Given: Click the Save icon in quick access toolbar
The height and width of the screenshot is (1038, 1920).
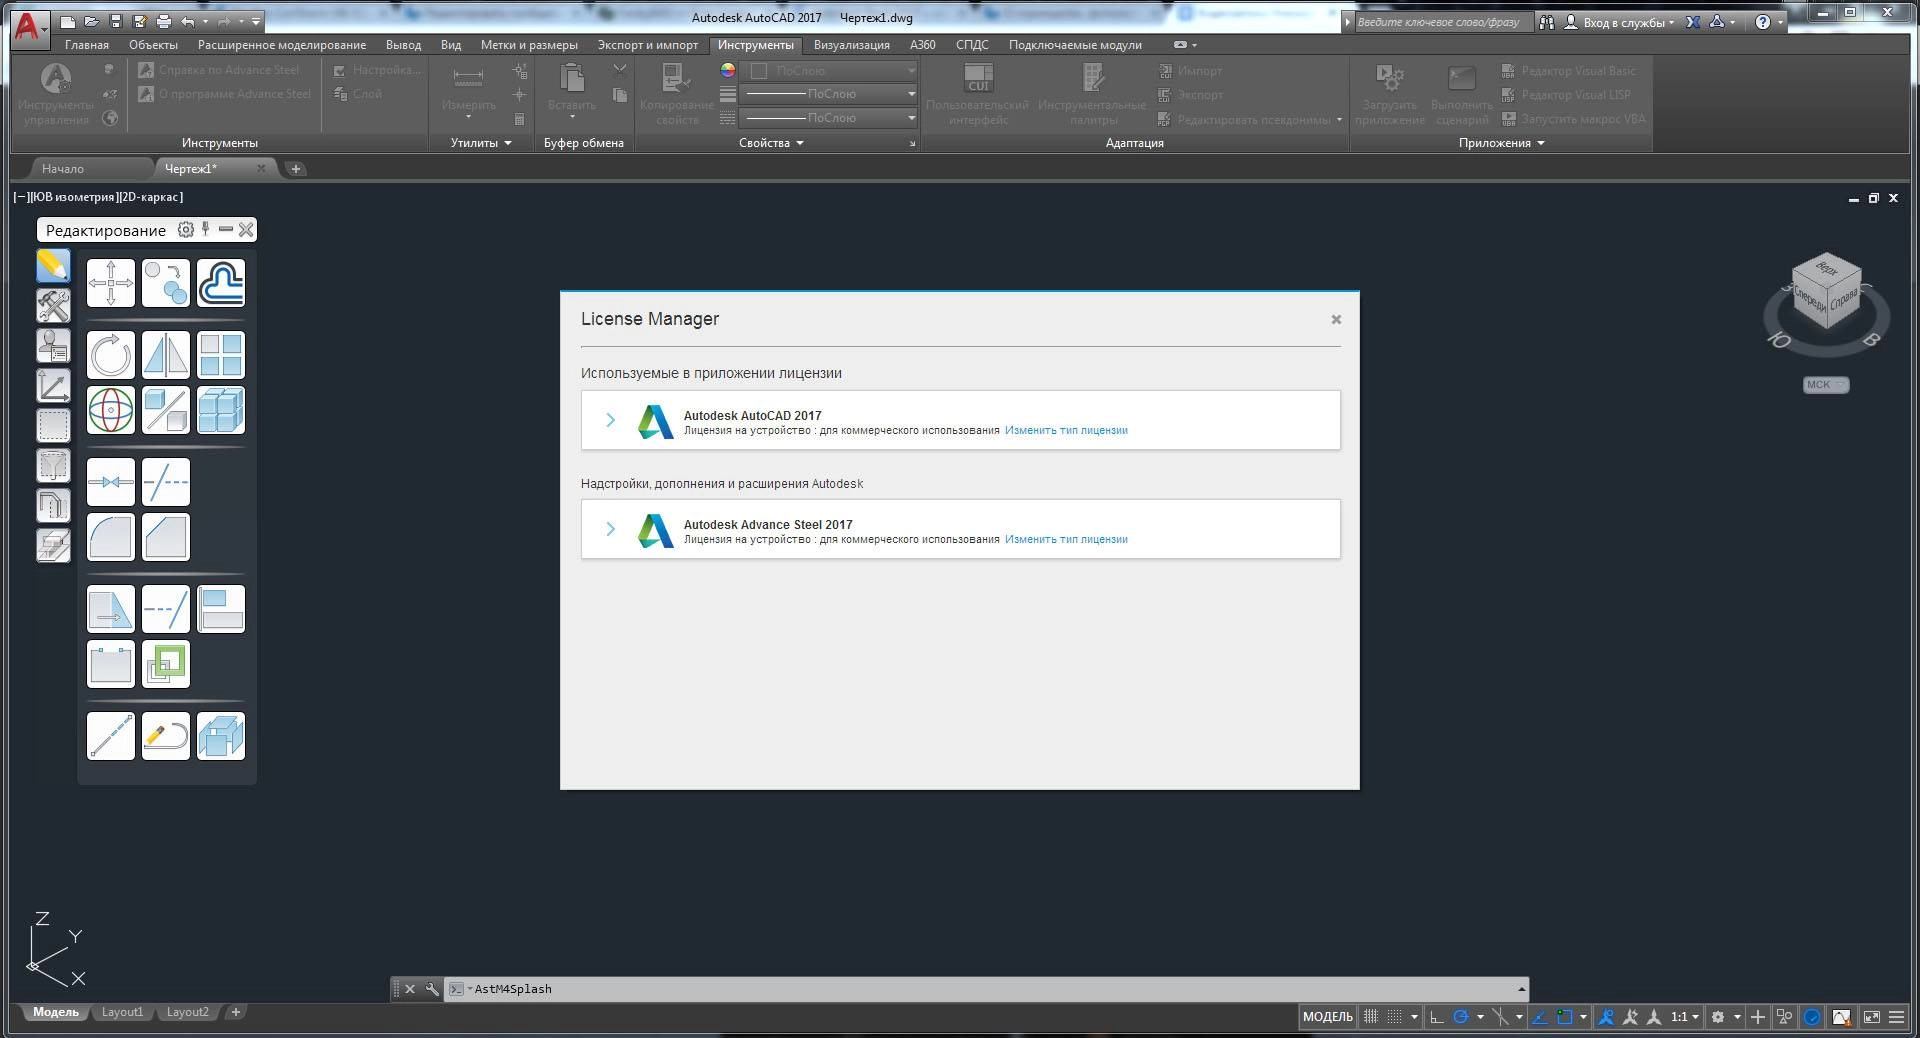Looking at the screenshot, I should pos(116,21).
